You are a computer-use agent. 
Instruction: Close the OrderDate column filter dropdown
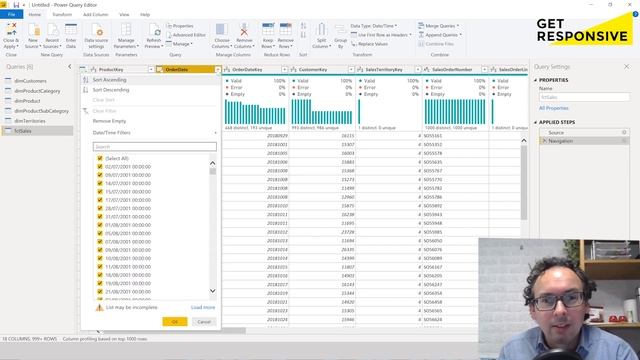point(218,70)
